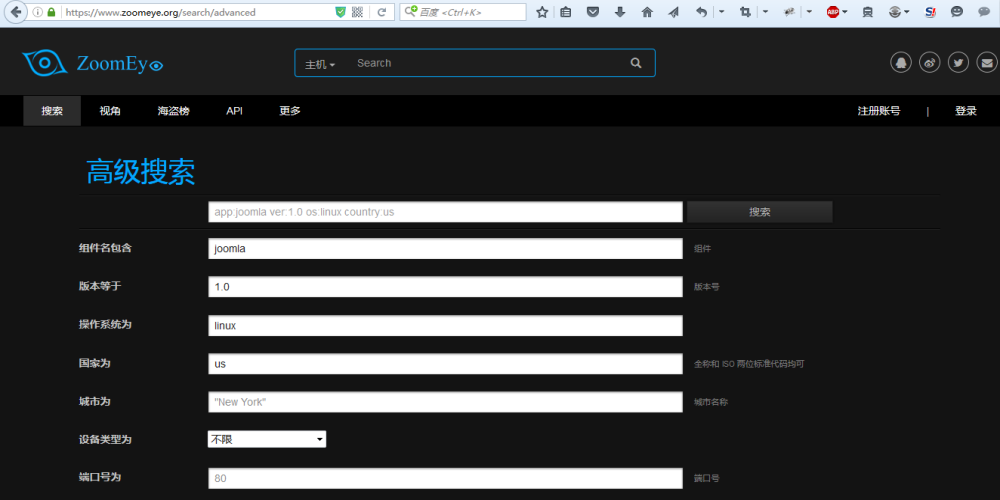Click the 全称和 ISO 两位标准代码均可 hint
Image resolution: width=1000 pixels, height=500 pixels.
[x=749, y=364]
